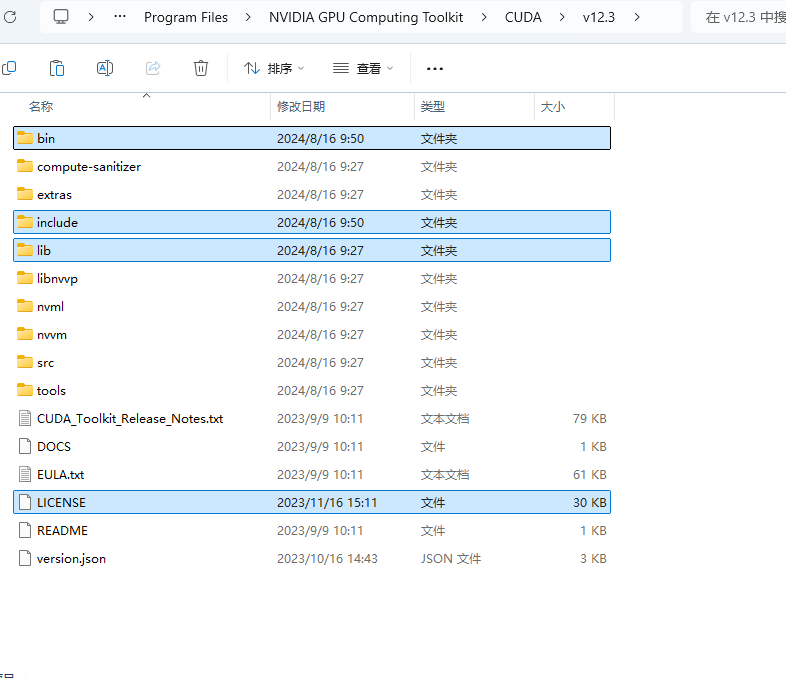Open the 查看 view dropdown
The image size is (786, 678).
[x=363, y=68]
